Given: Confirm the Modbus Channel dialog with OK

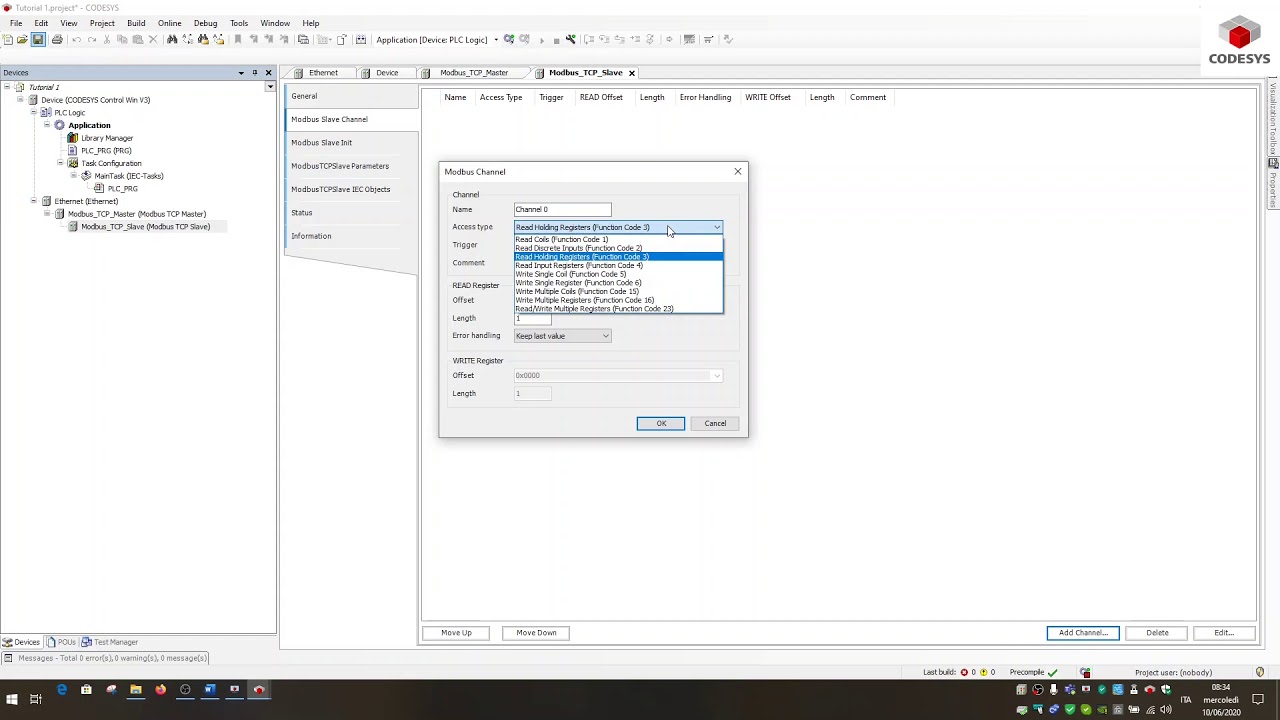Looking at the screenshot, I should [661, 423].
